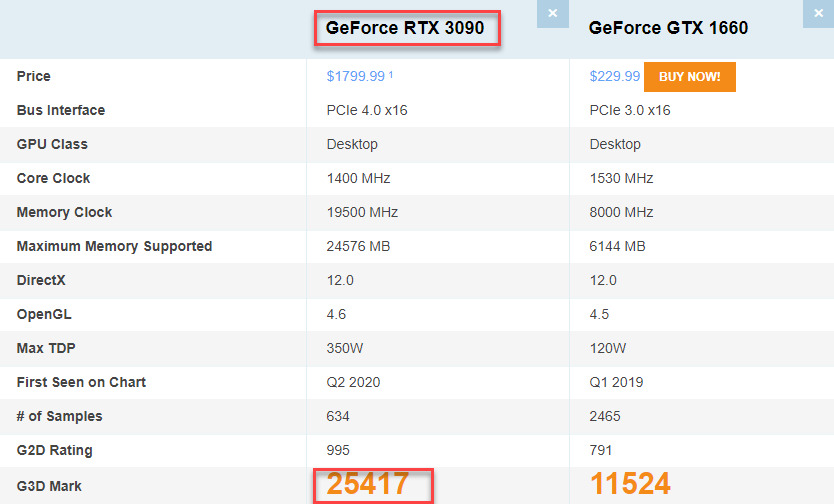
Task: Click the 350W Max TDP value
Action: 344,348
